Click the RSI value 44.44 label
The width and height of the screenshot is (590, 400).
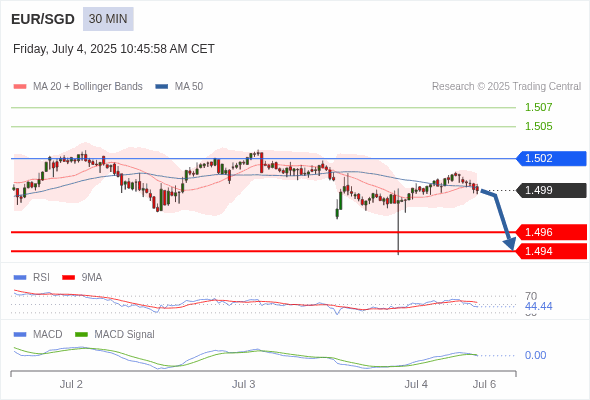538,306
